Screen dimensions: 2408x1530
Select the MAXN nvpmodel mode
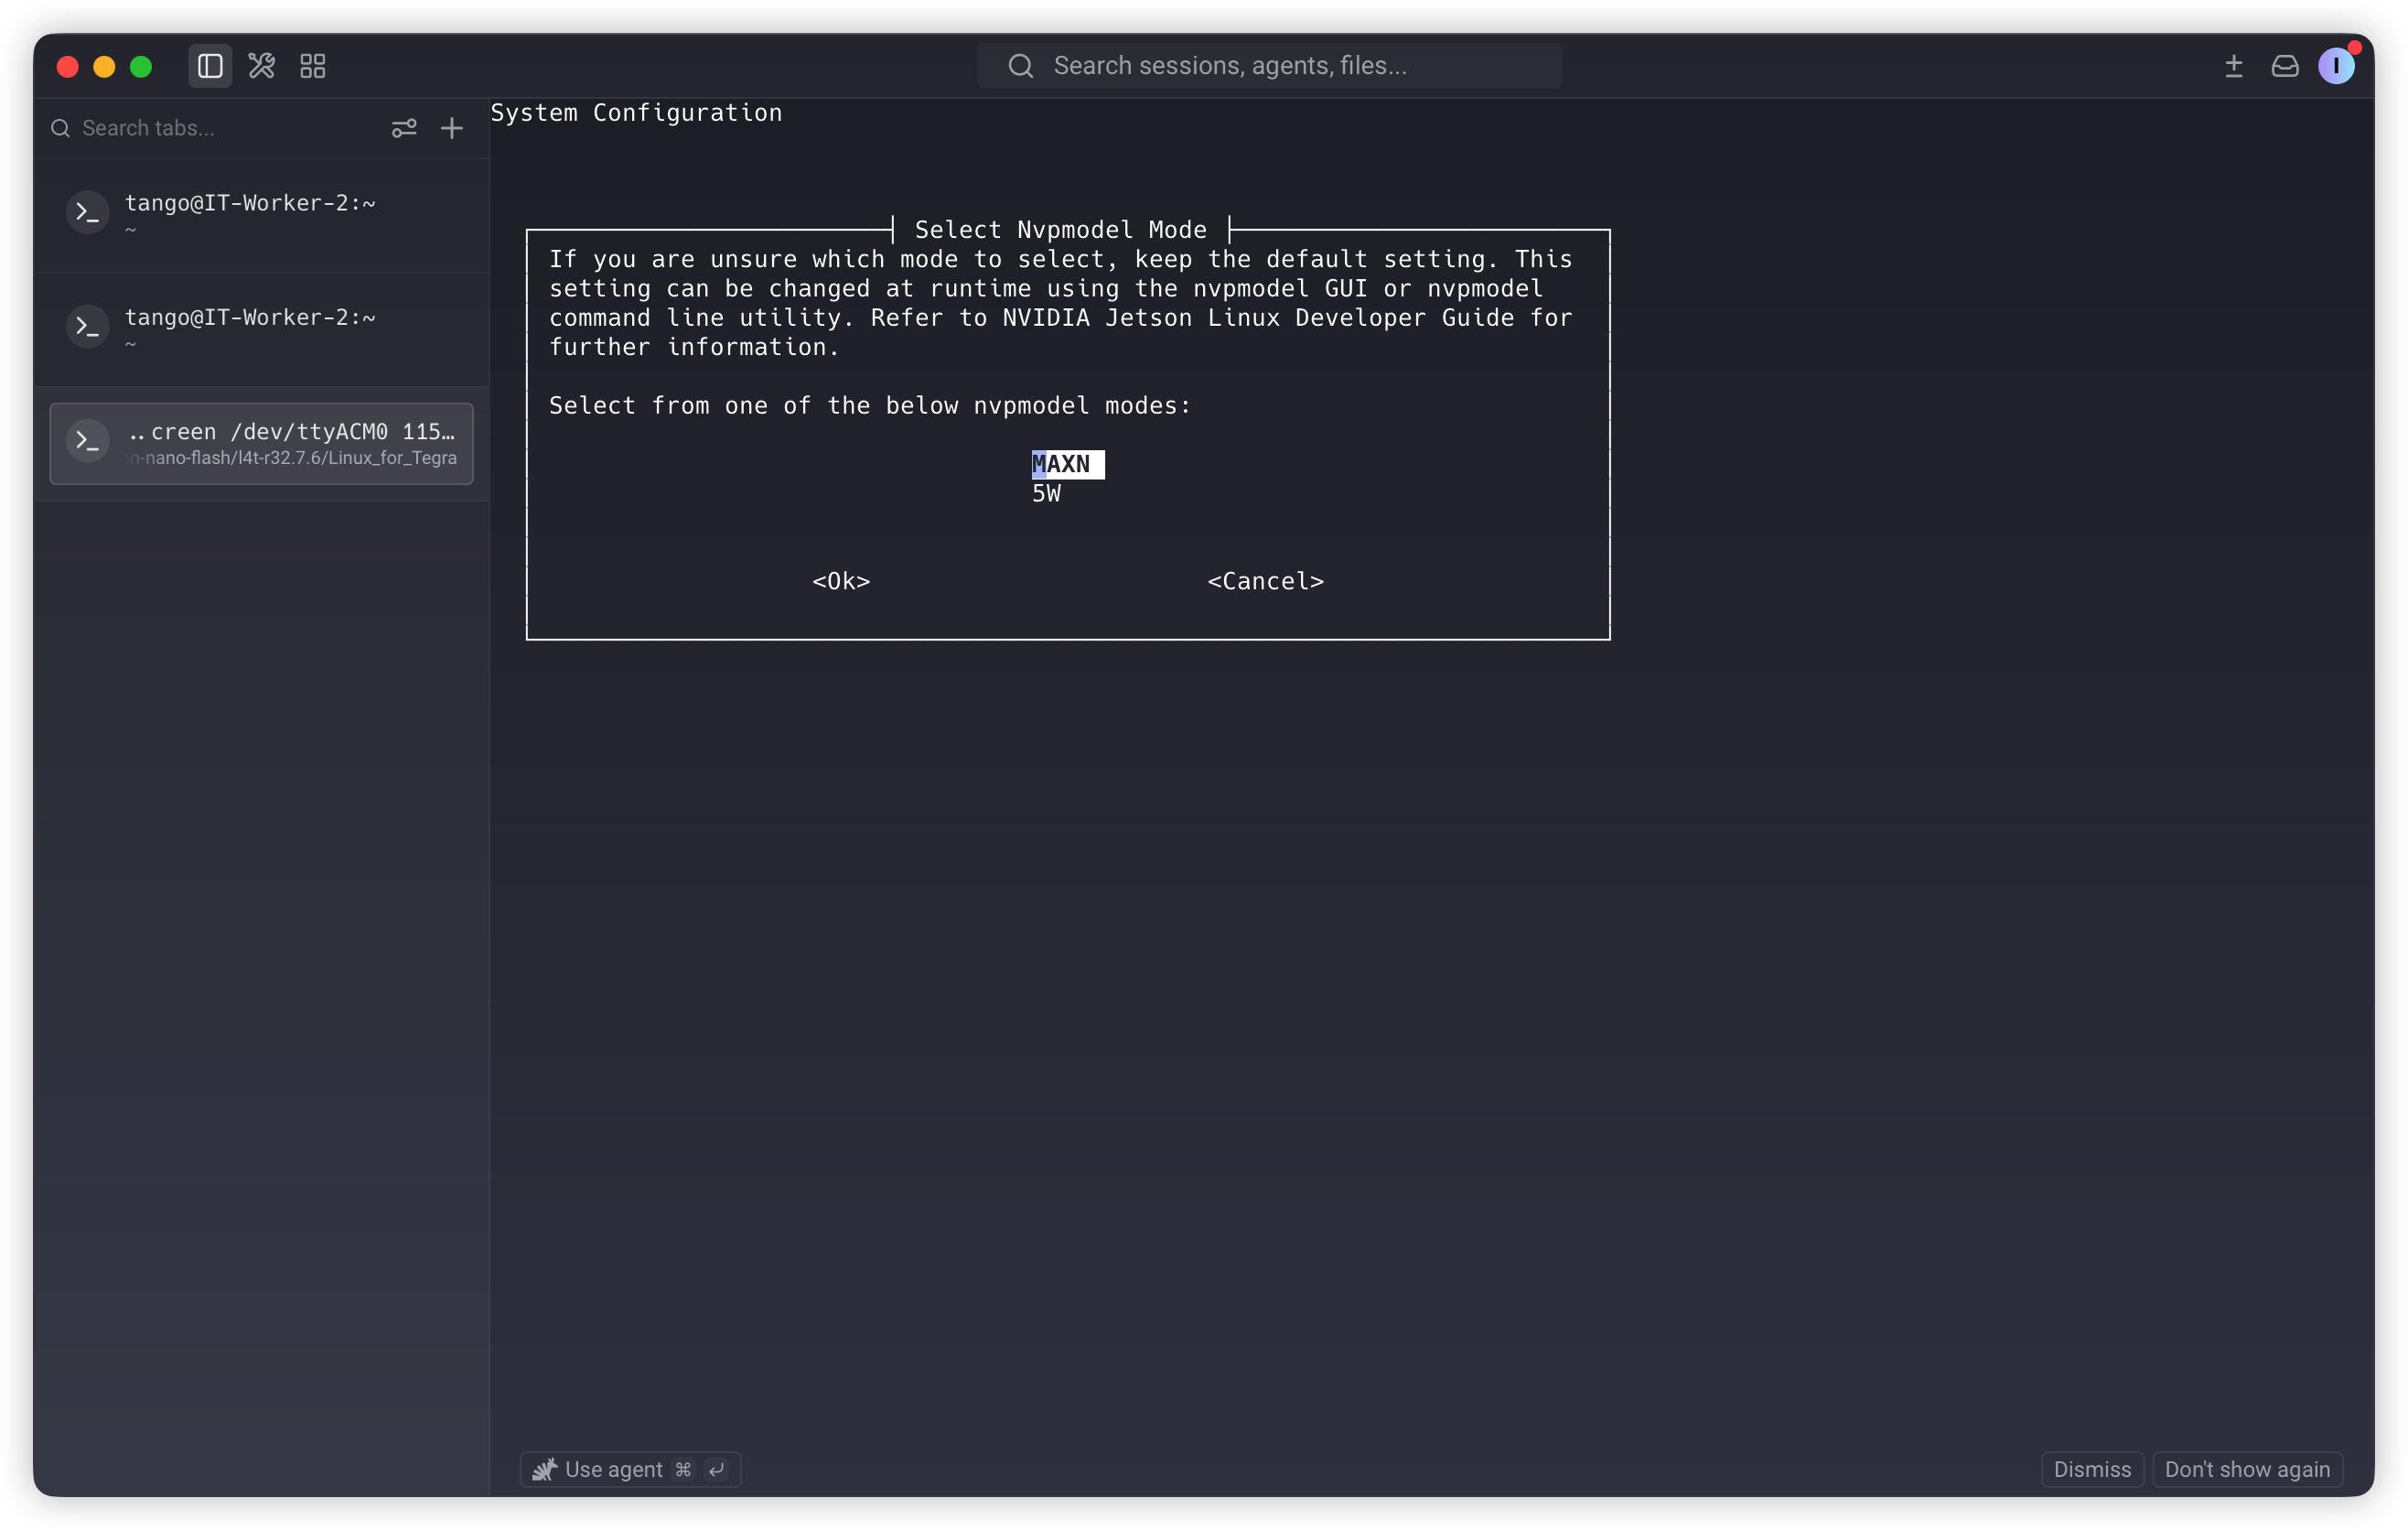(x=1067, y=464)
